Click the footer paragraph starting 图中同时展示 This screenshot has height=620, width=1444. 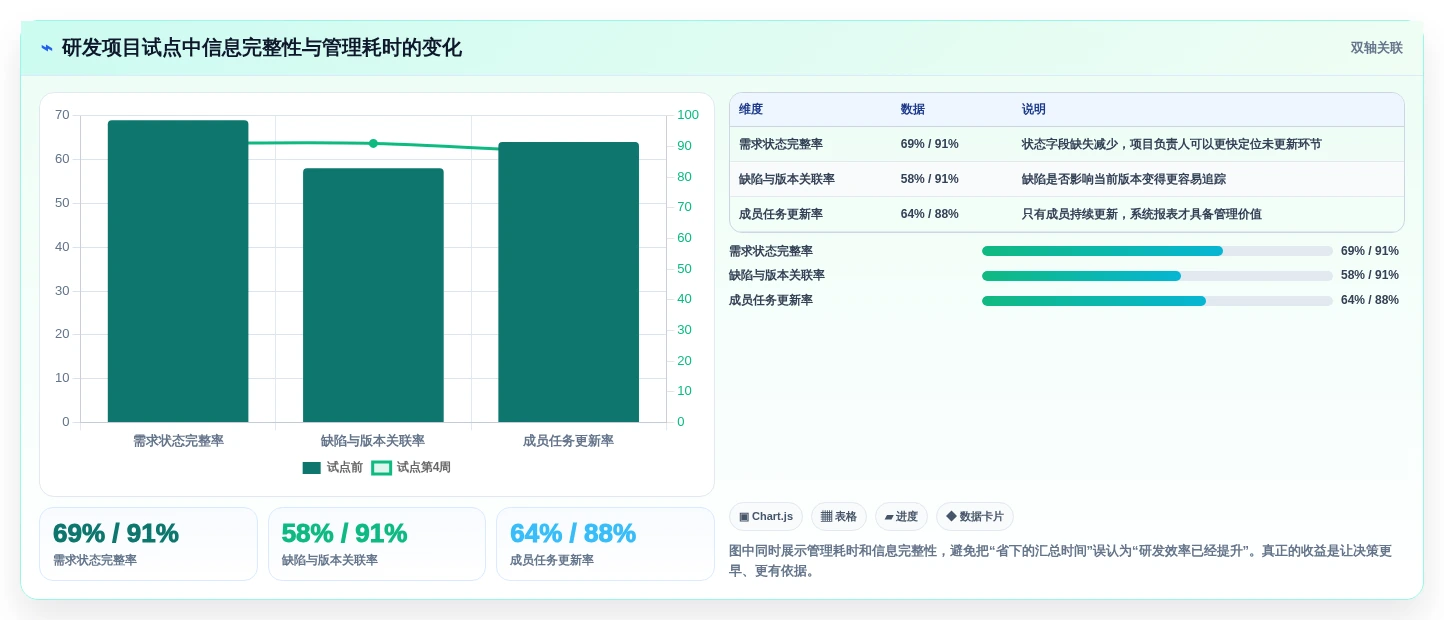(1060, 561)
